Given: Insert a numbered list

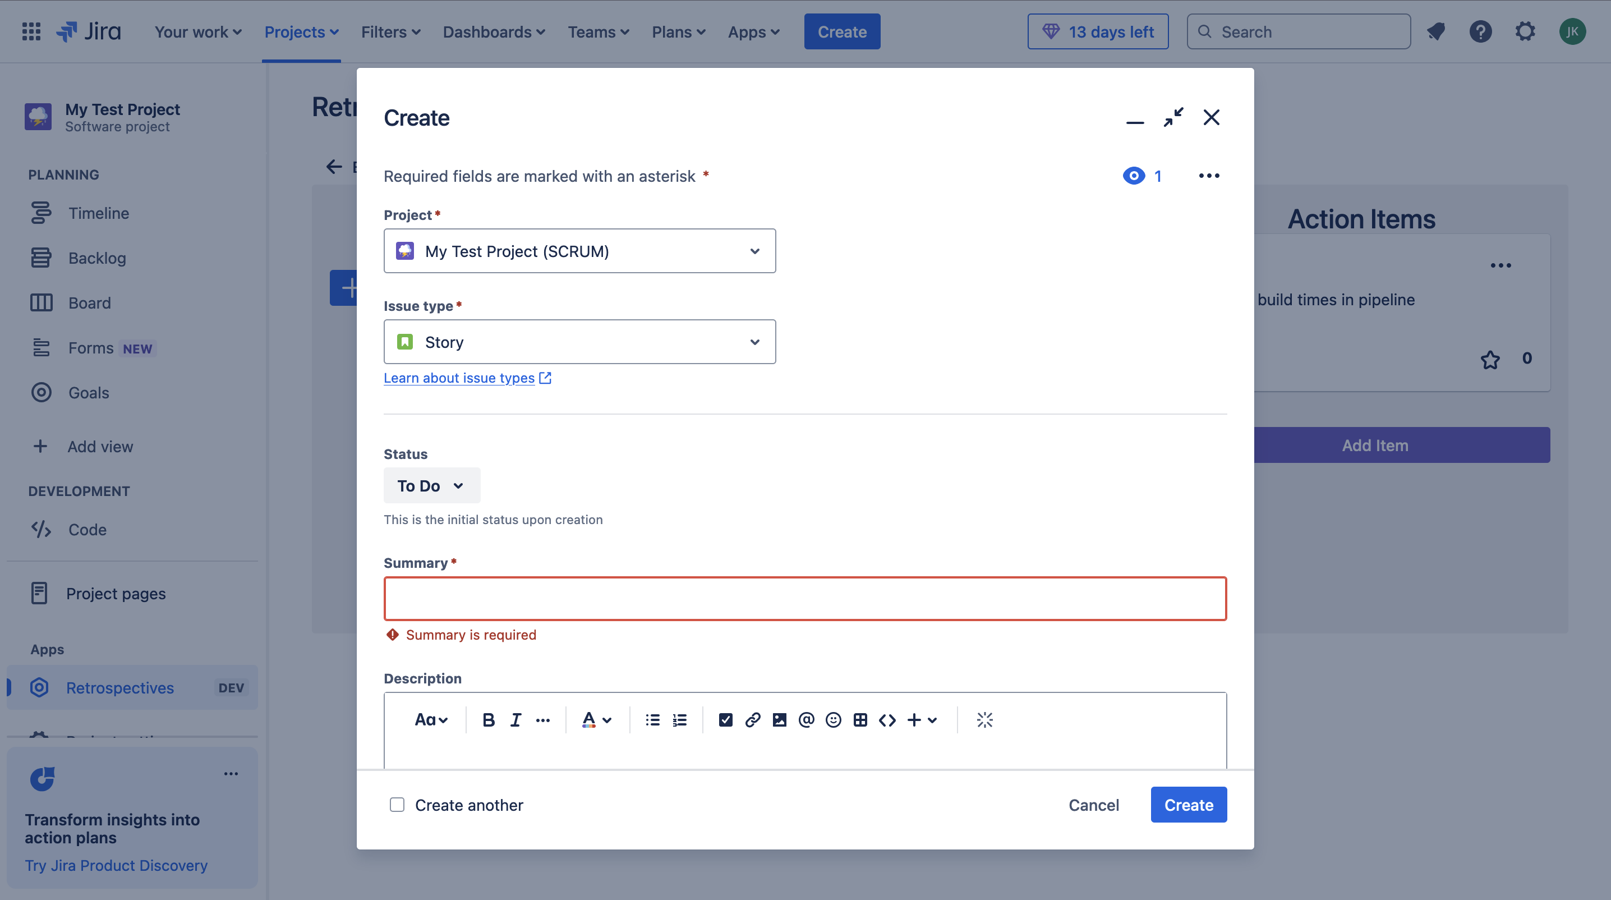Looking at the screenshot, I should (x=680, y=720).
